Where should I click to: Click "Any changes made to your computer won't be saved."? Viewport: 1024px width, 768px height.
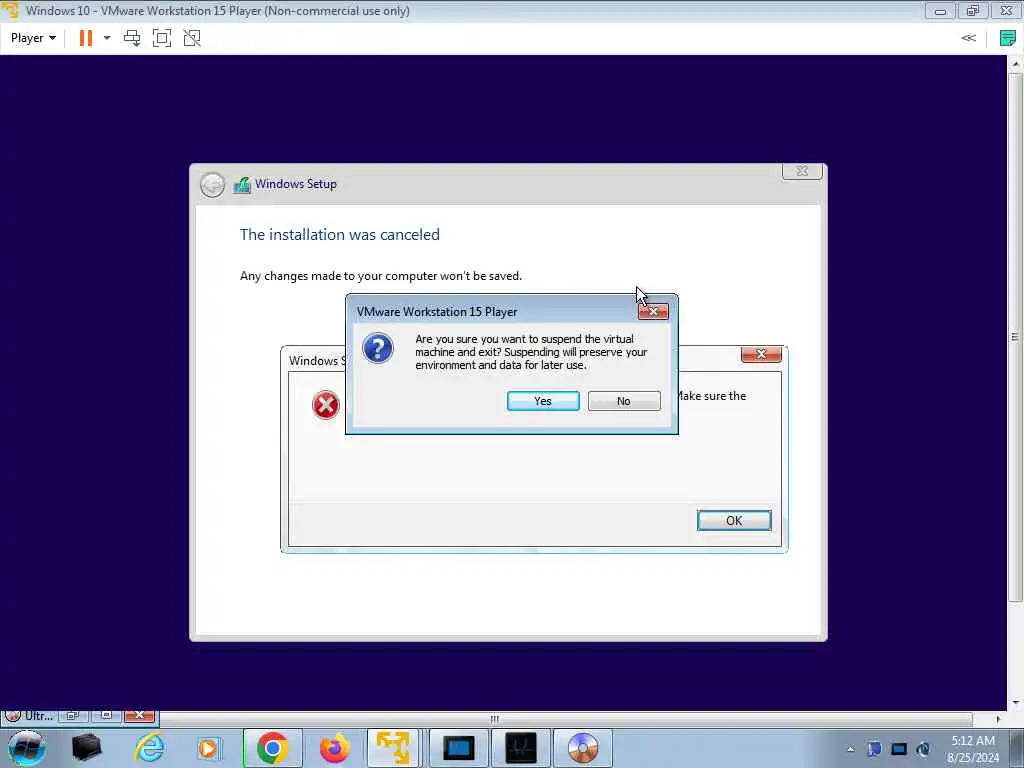381,276
